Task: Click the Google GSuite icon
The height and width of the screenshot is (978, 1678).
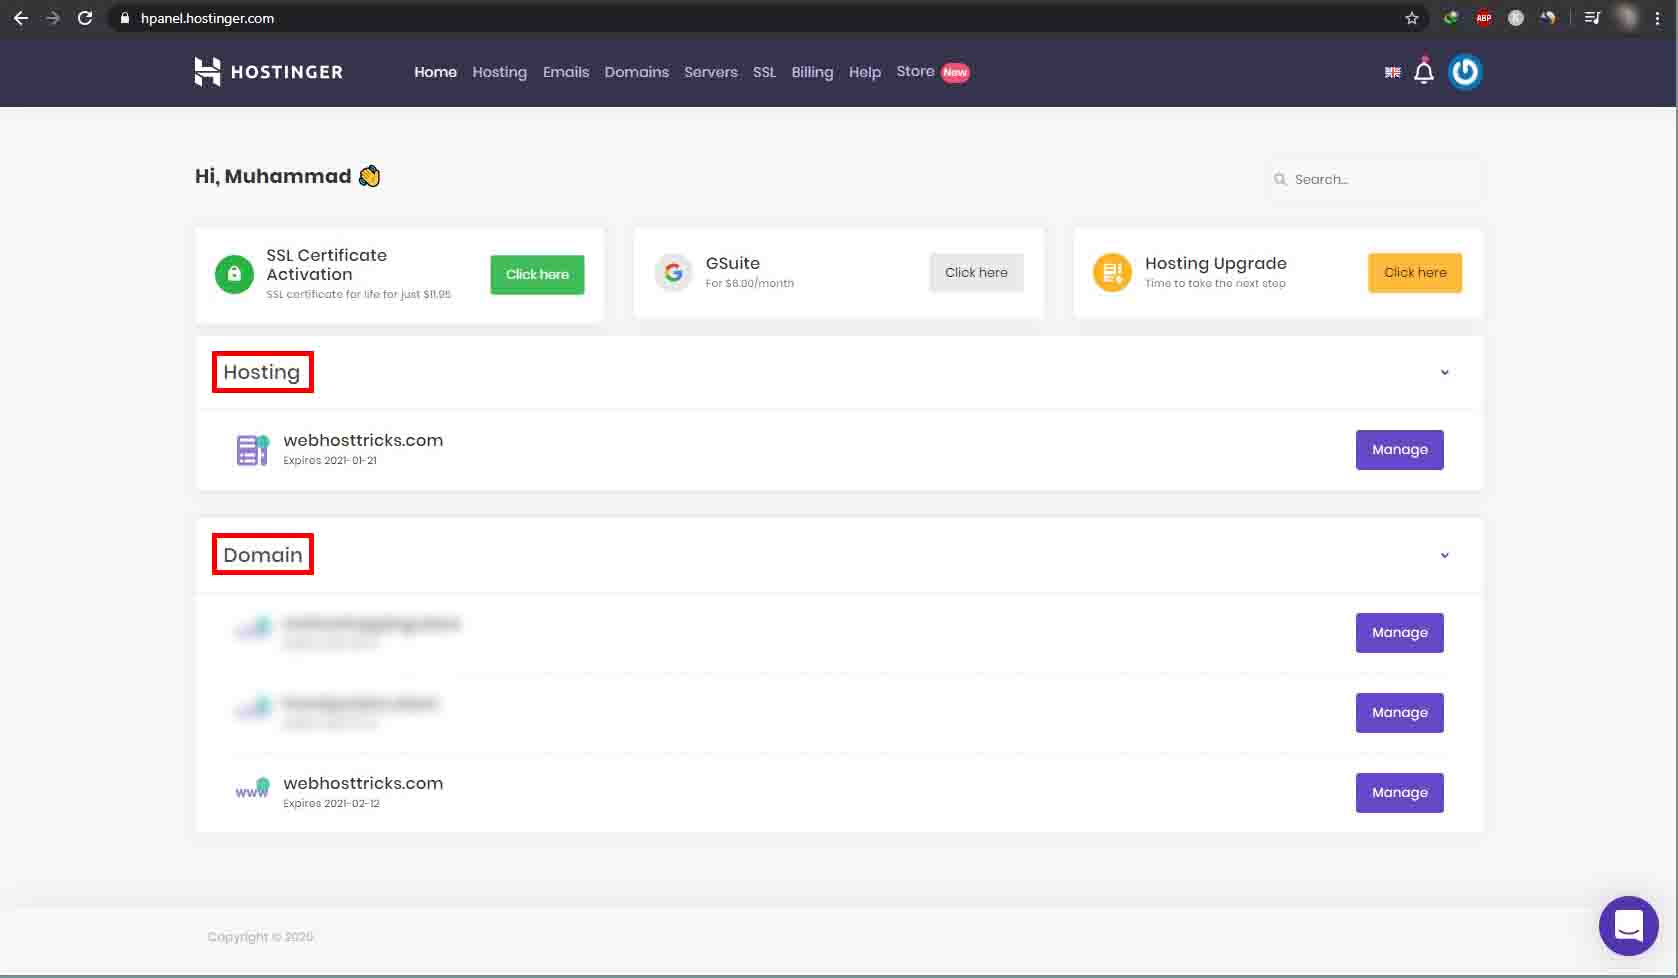Action: pos(673,272)
